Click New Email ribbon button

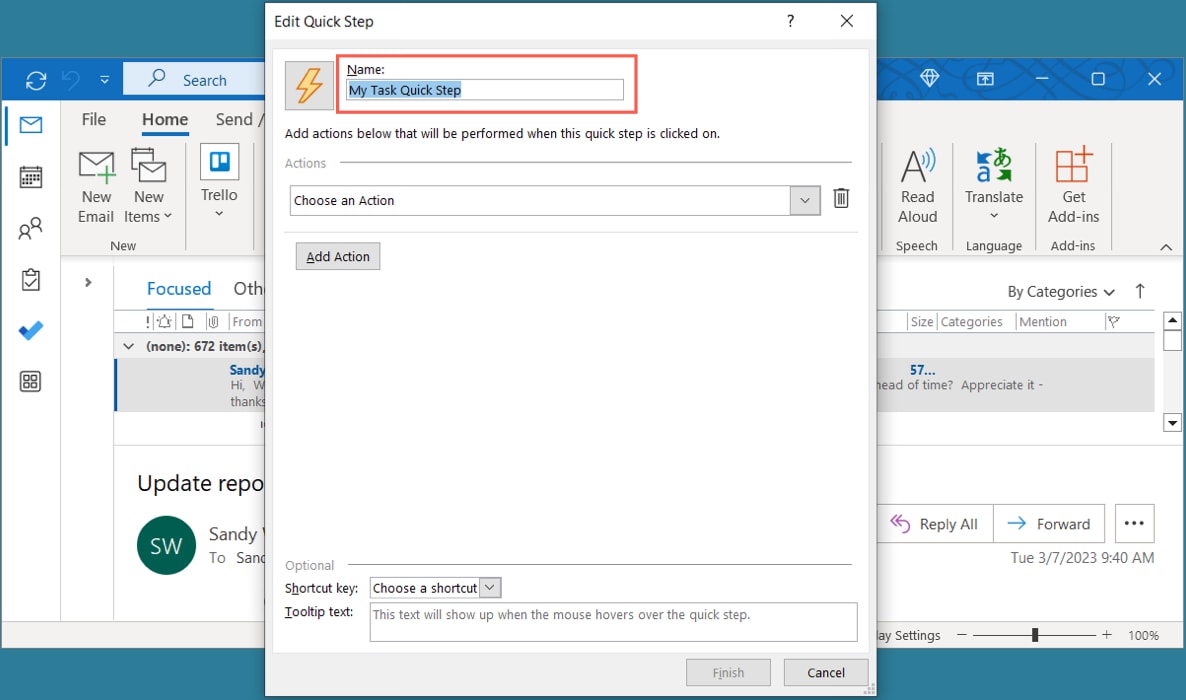pos(96,186)
